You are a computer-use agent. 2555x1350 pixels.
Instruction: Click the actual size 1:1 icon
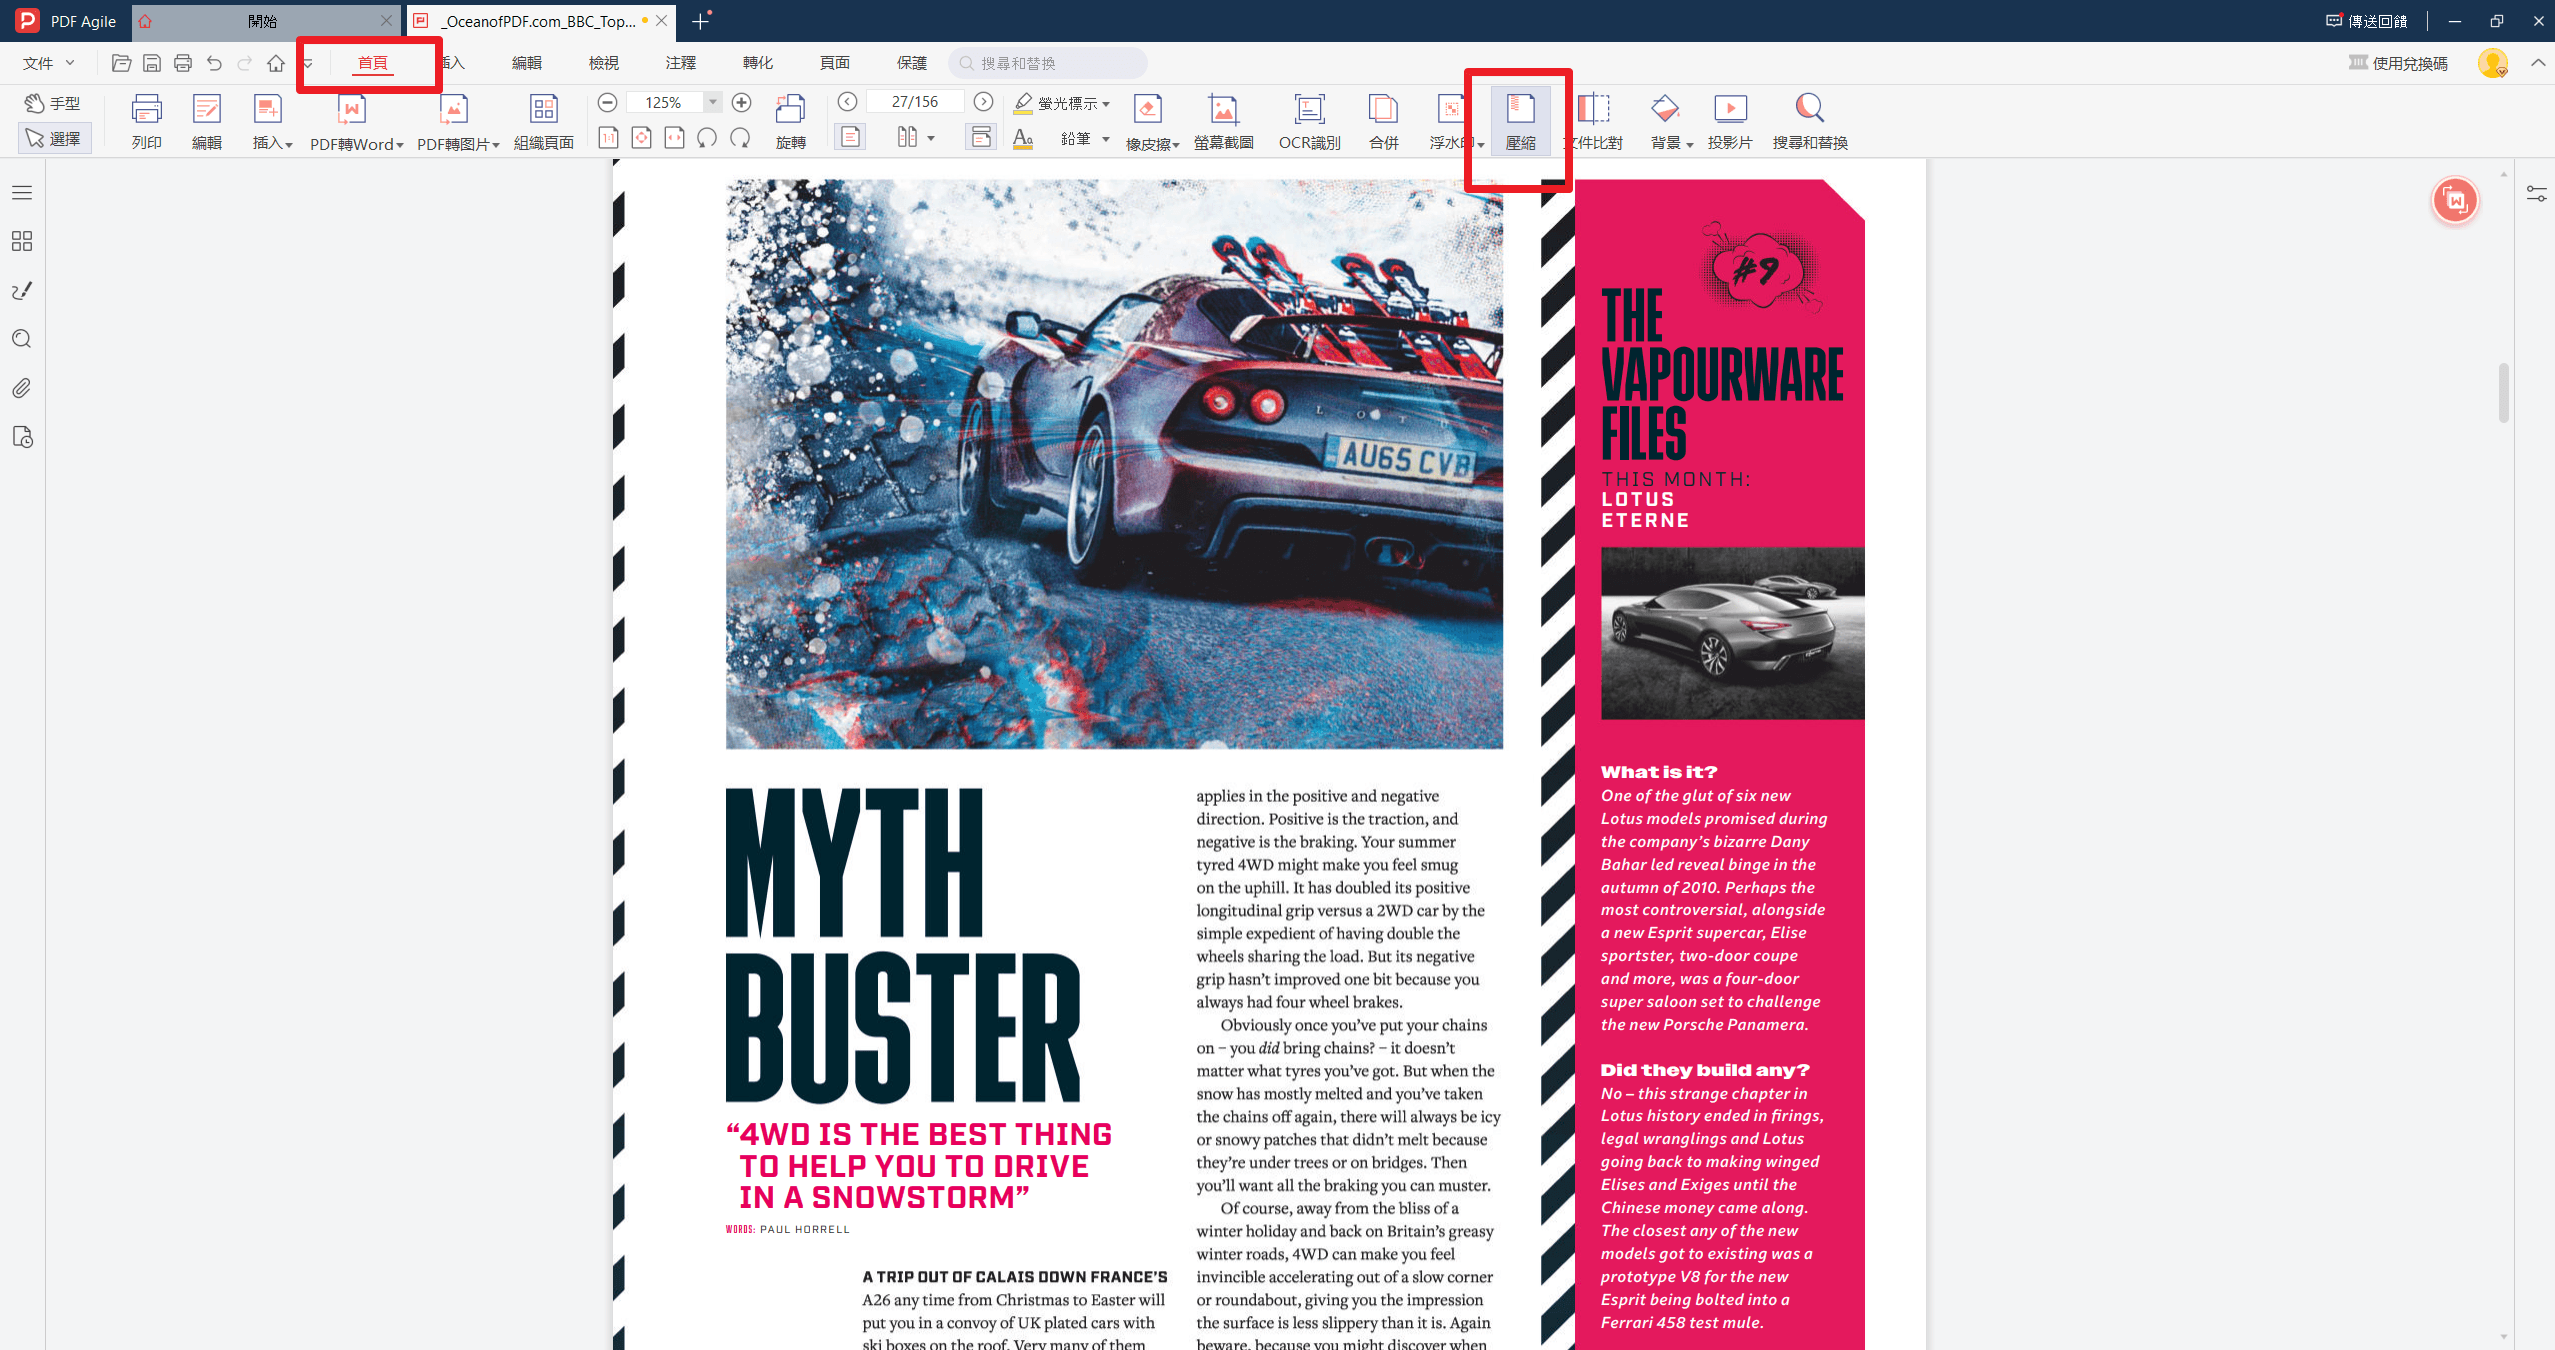click(x=608, y=138)
